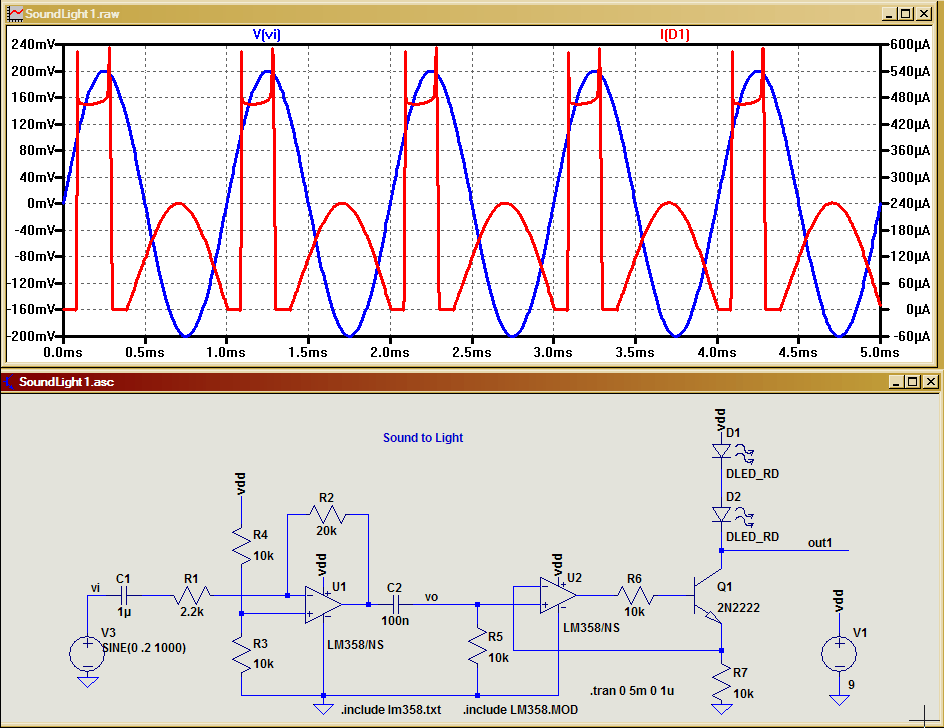This screenshot has height=728, width=944.
Task: Click the out1 net label
Action: (x=820, y=543)
